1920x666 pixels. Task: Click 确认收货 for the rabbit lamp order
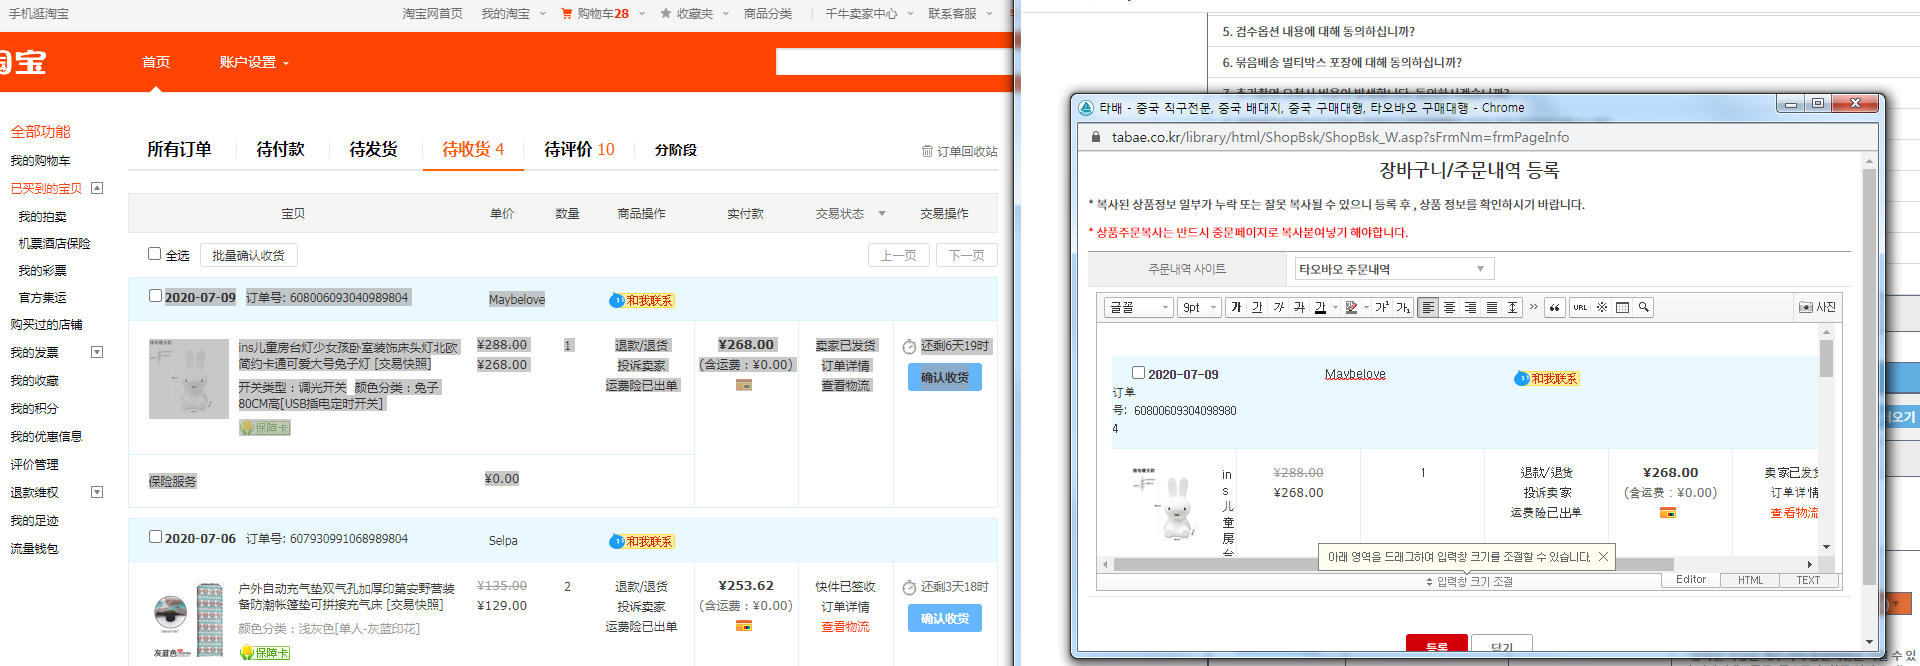click(944, 377)
